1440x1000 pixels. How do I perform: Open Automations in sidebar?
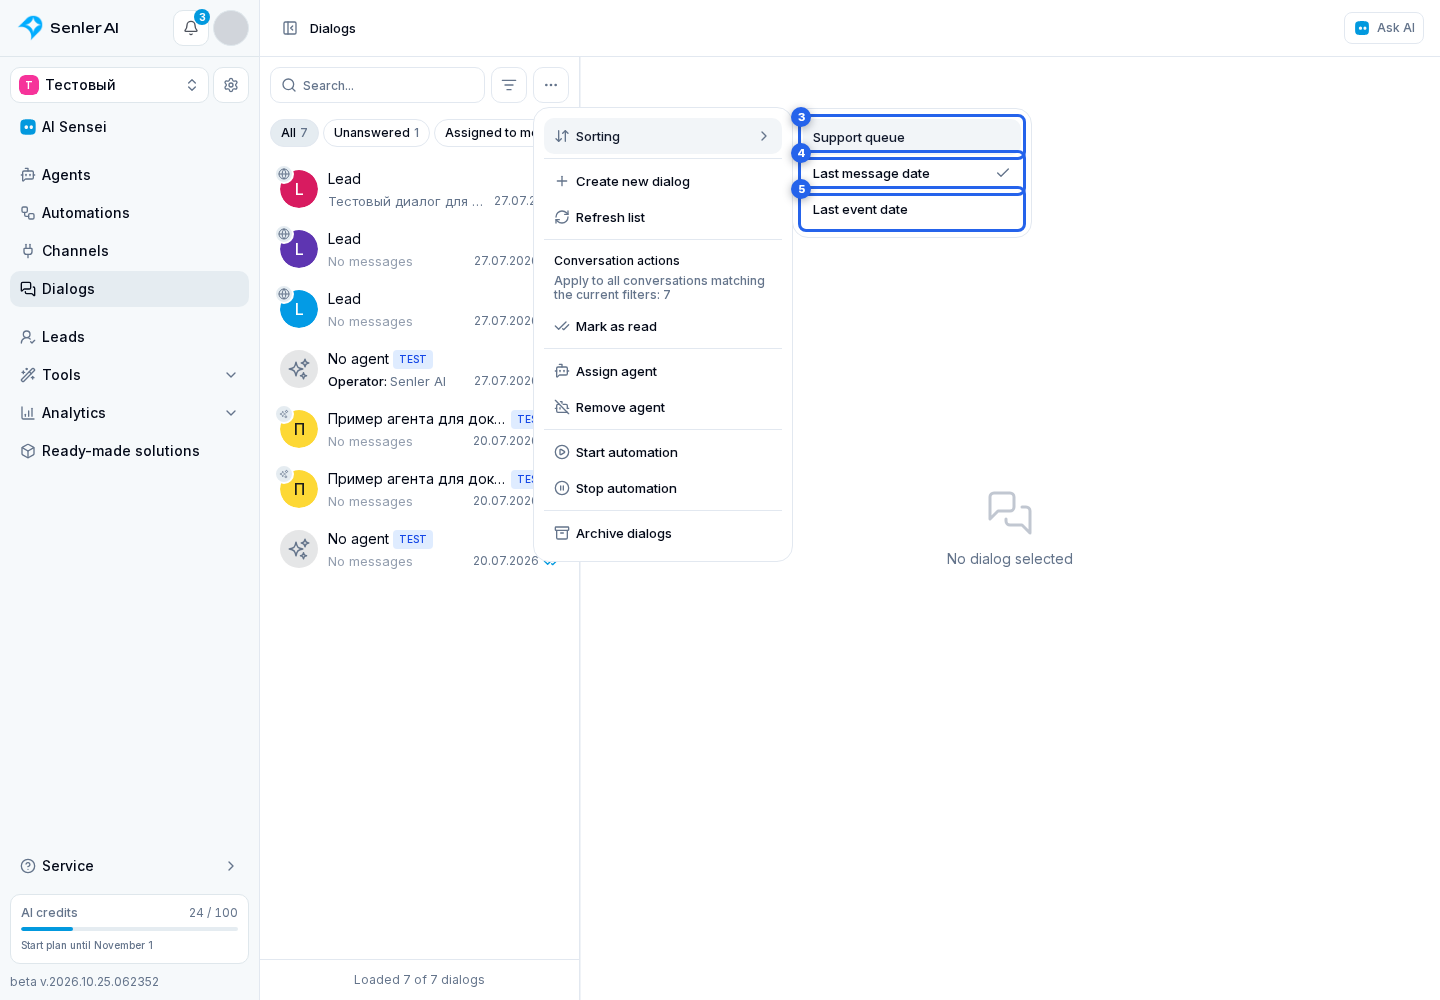pos(129,213)
